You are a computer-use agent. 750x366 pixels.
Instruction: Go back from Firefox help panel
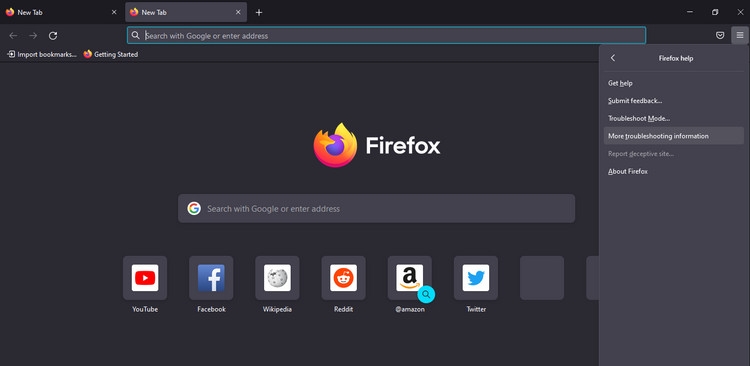pos(613,58)
